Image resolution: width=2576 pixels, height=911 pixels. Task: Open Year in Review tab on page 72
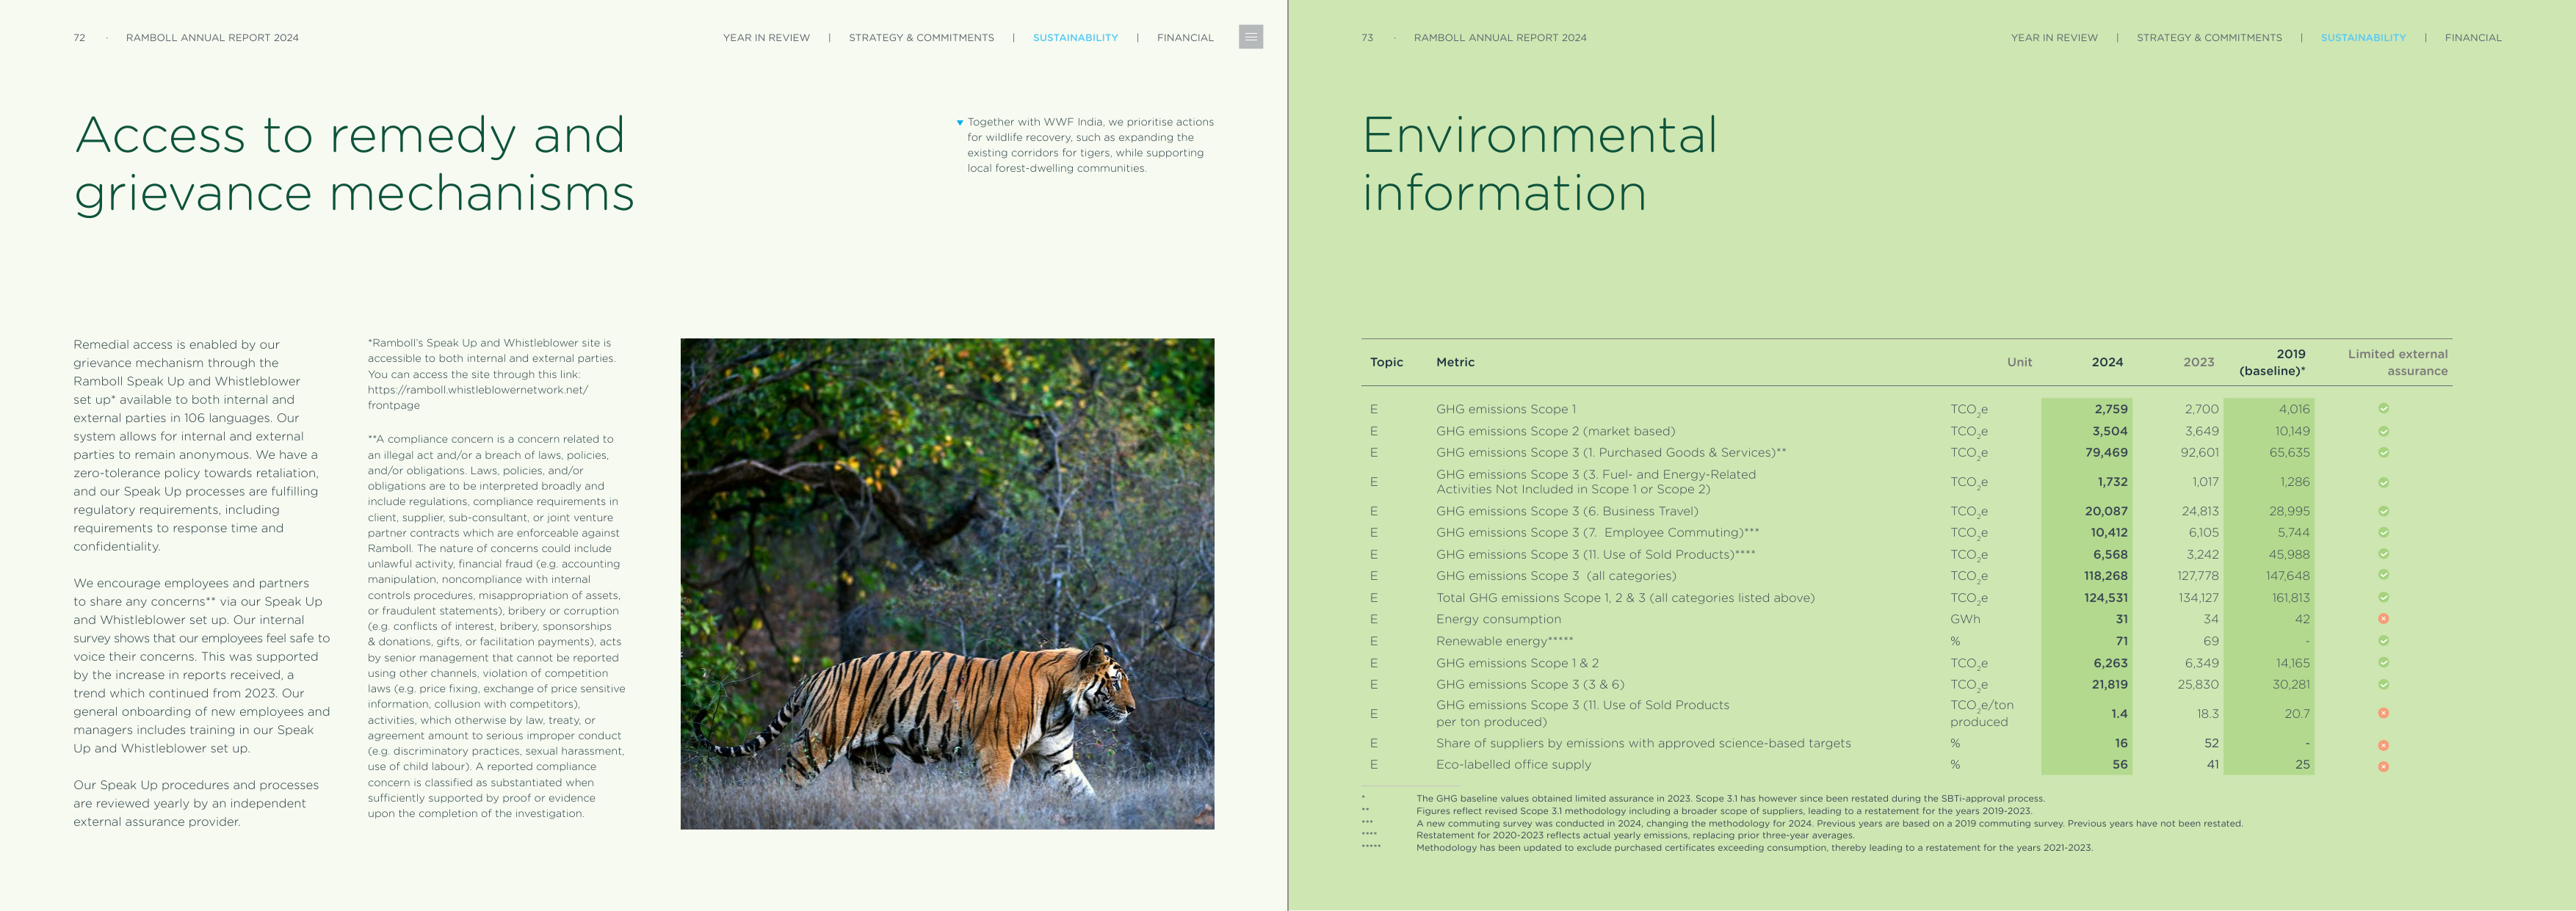click(x=766, y=38)
